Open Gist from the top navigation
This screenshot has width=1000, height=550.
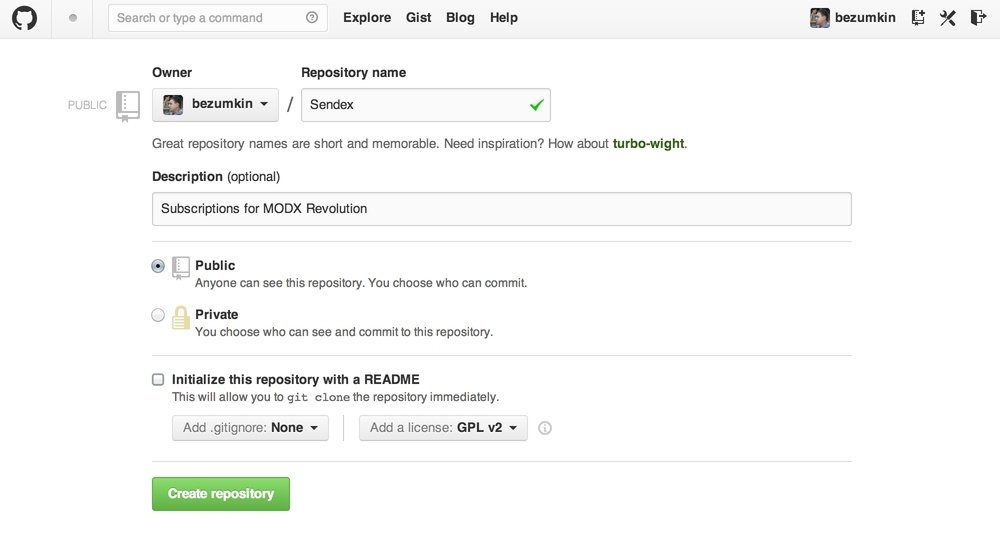[419, 18]
